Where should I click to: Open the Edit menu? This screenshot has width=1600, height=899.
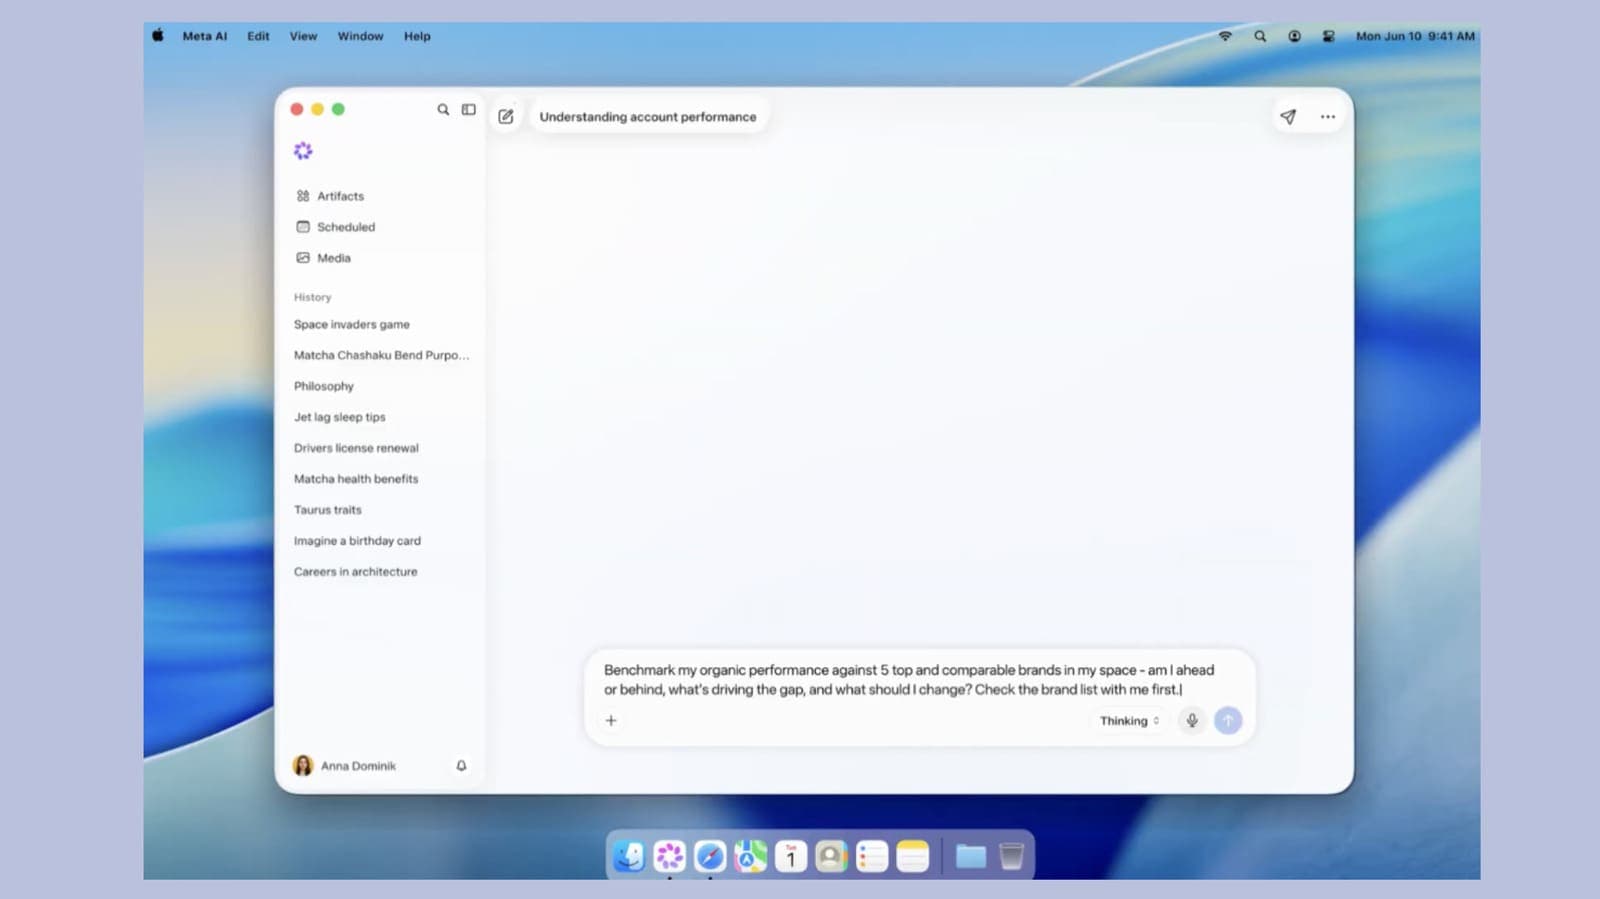[258, 36]
